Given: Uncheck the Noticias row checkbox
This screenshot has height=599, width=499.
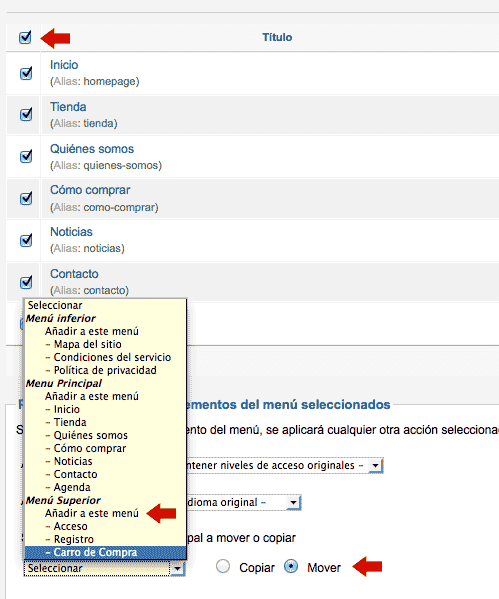Looking at the screenshot, I should [x=26, y=240].
